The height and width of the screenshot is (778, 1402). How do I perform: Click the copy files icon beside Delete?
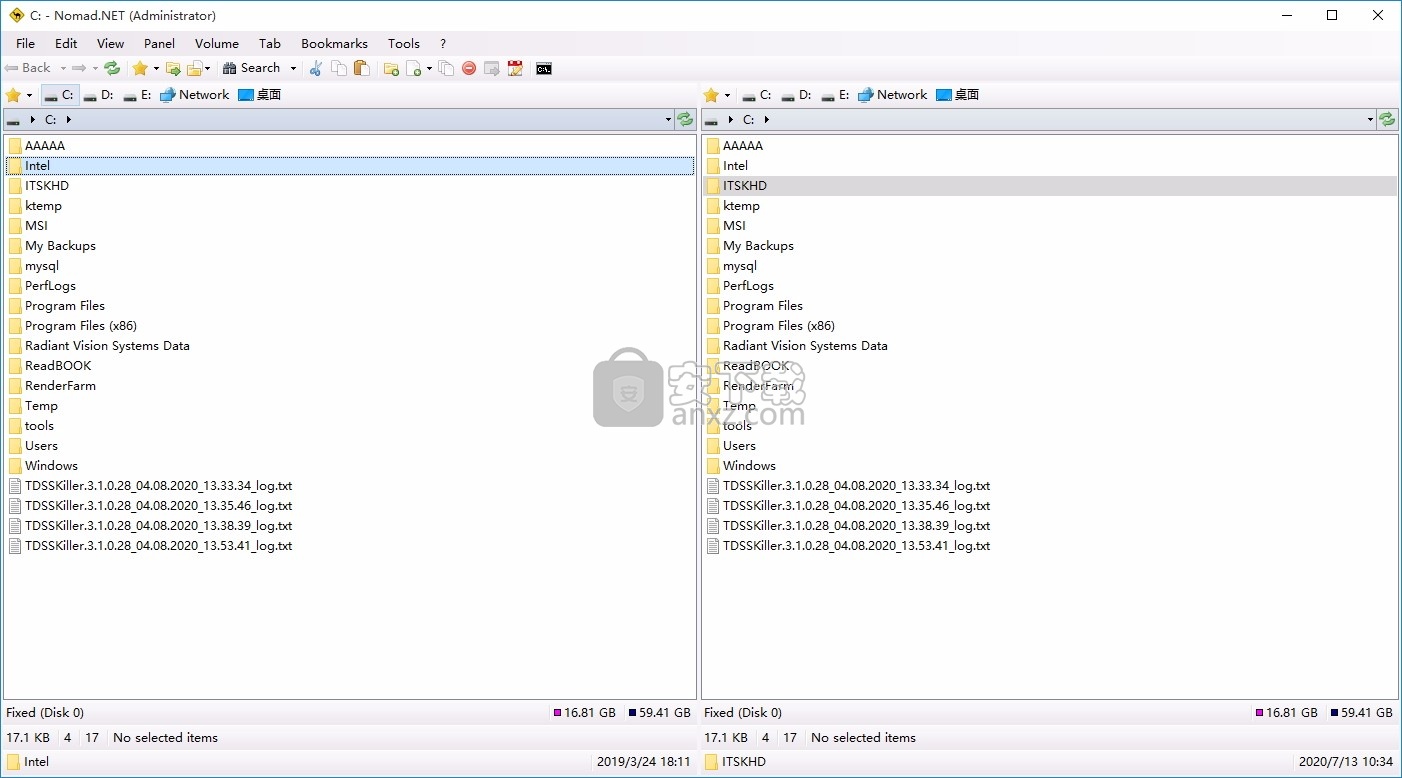click(x=446, y=68)
